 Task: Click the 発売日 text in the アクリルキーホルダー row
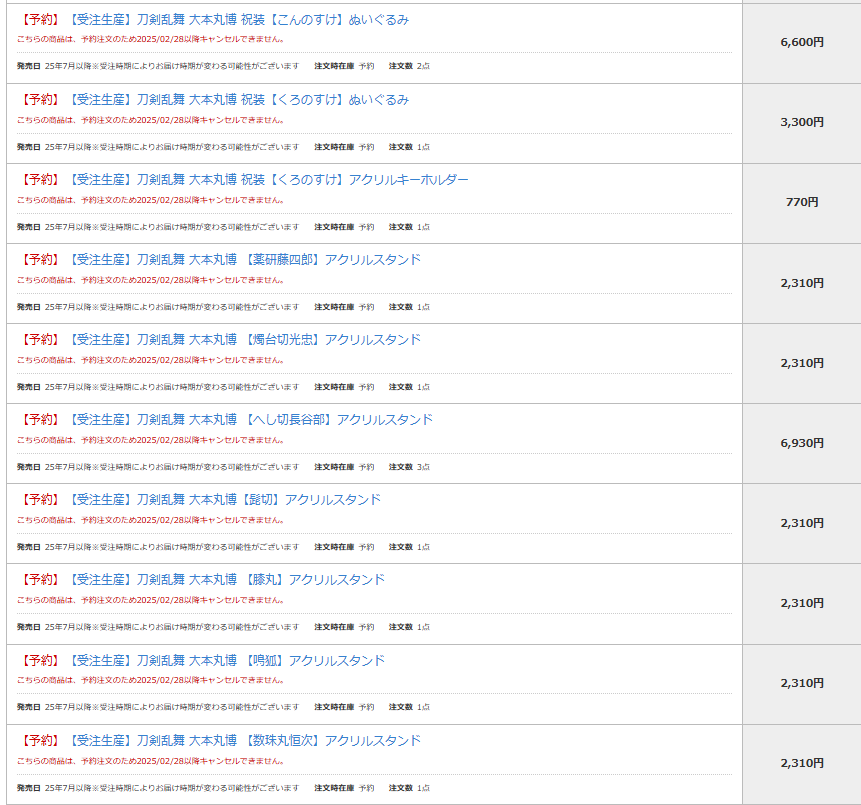pyautogui.click(x=158, y=227)
